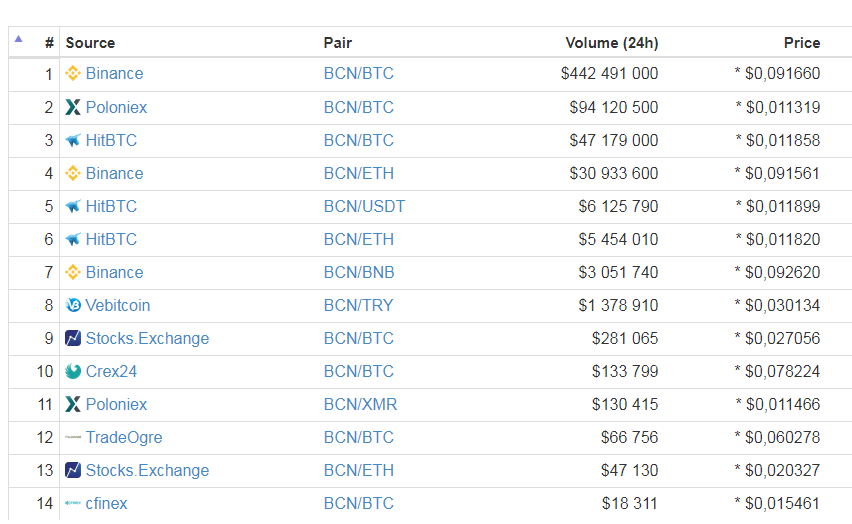The height and width of the screenshot is (524, 852).
Task: Open the Crex24 exchange link
Action: [x=111, y=371]
